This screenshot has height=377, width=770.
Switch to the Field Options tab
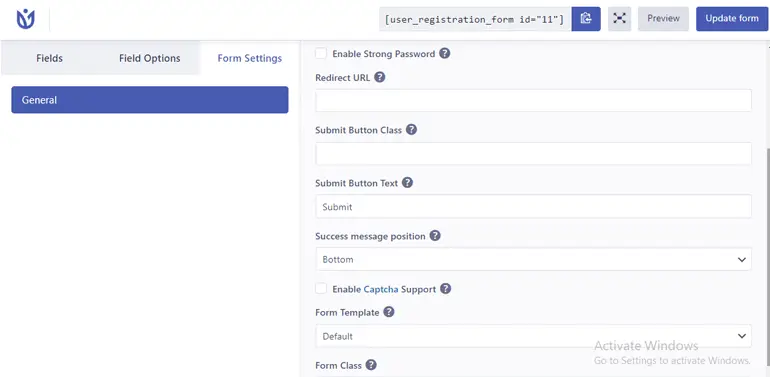[149, 58]
